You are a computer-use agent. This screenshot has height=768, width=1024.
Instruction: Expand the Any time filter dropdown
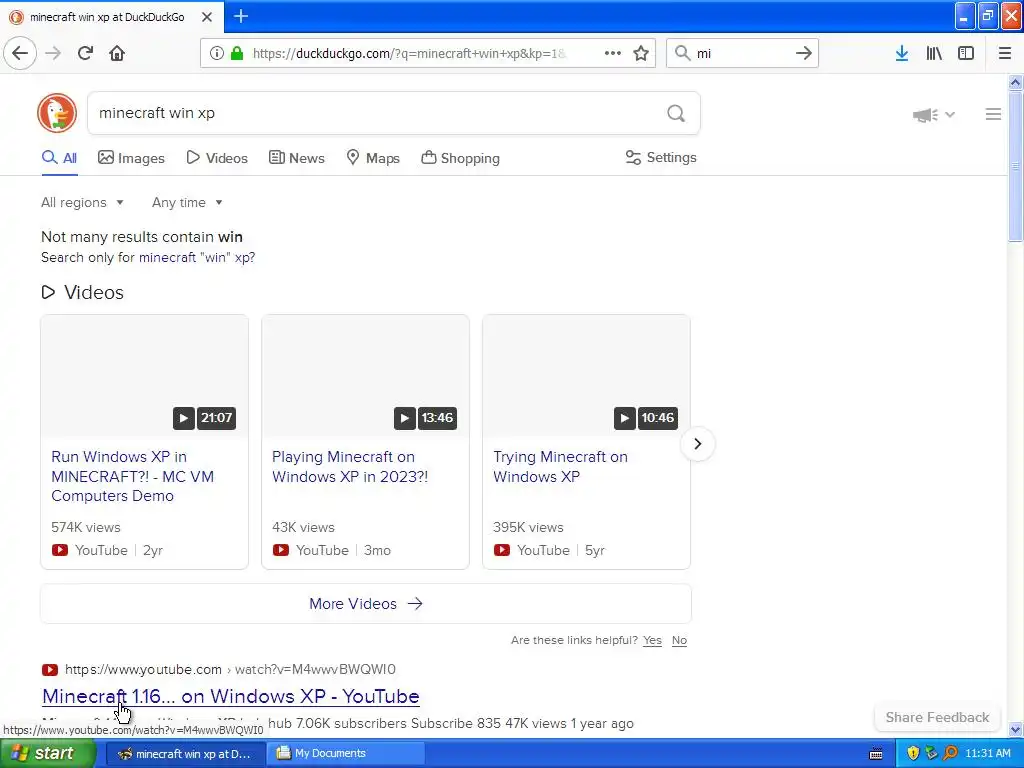187,202
